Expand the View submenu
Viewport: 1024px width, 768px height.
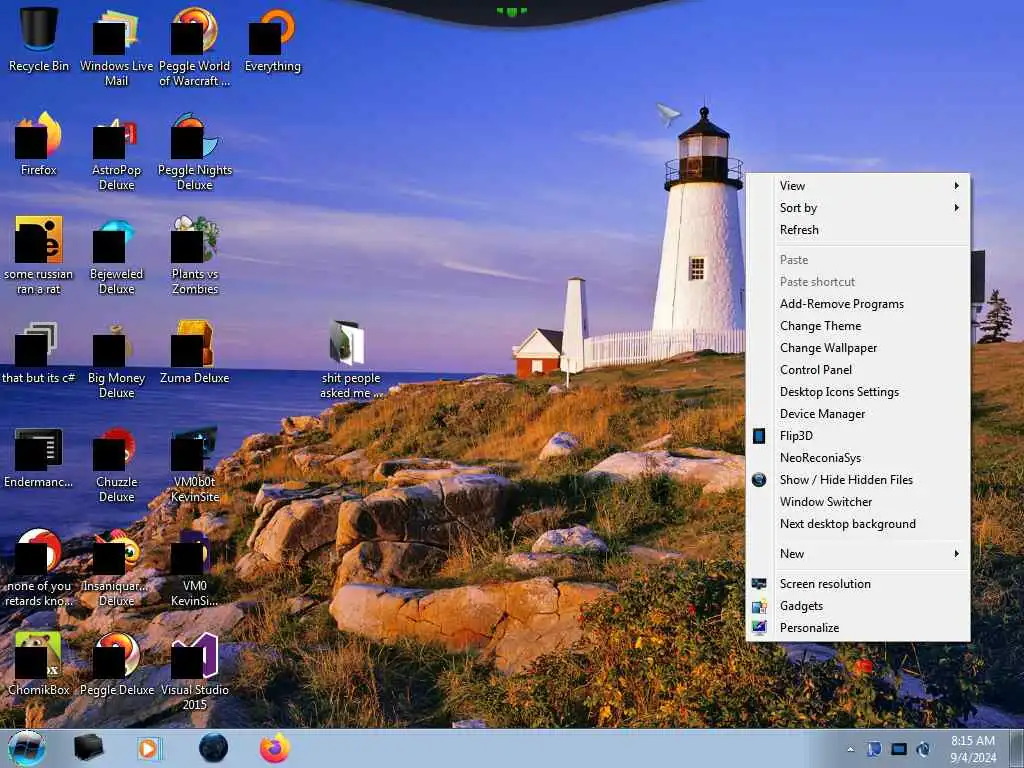click(858, 185)
